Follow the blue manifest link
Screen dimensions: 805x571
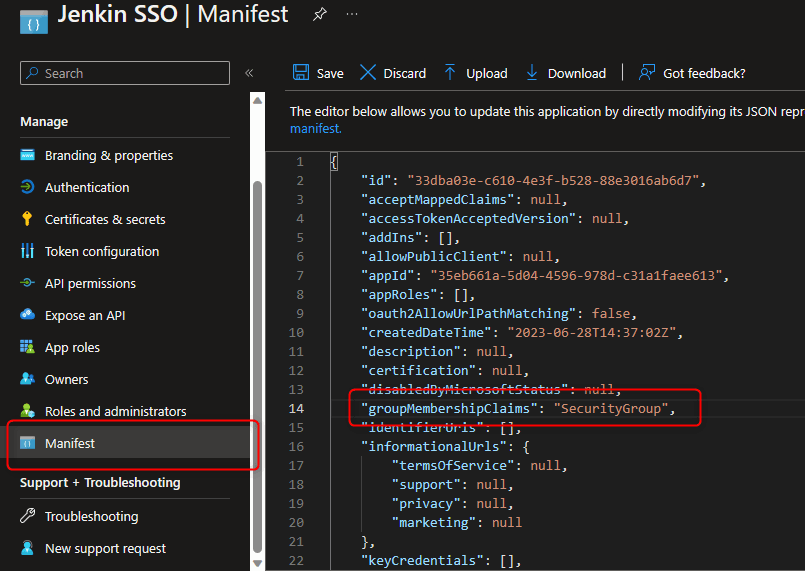pyautogui.click(x=315, y=128)
